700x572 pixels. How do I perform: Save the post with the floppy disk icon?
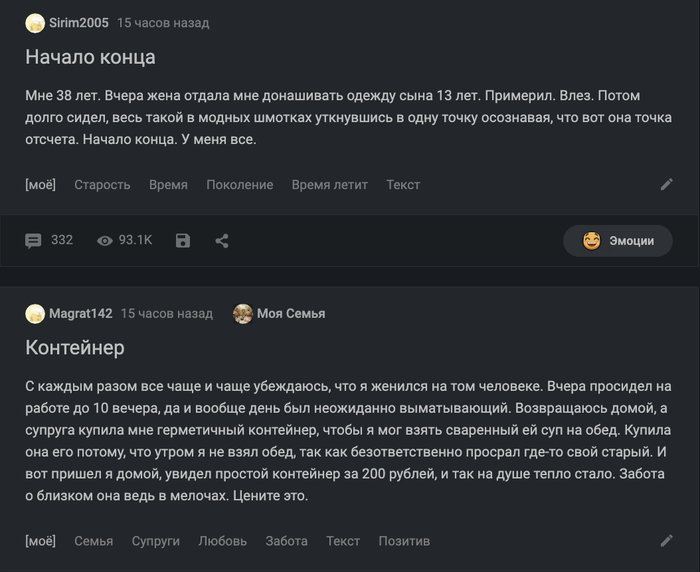point(183,241)
